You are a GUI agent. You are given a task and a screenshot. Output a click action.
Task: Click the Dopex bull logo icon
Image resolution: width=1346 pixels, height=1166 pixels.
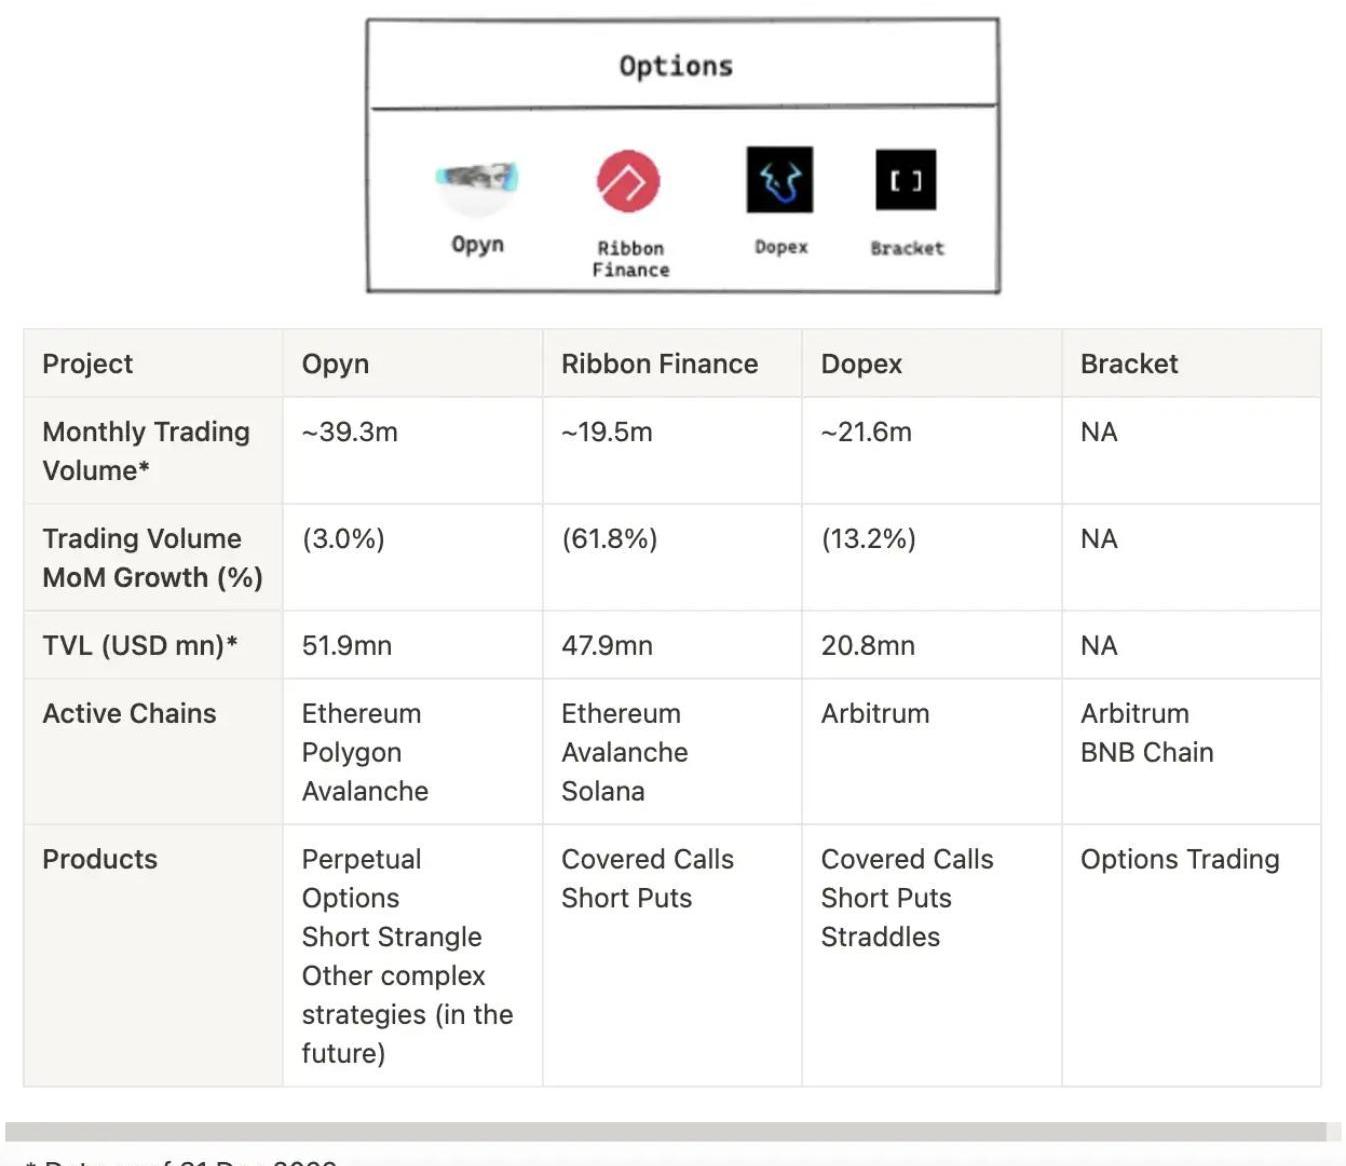(x=780, y=180)
